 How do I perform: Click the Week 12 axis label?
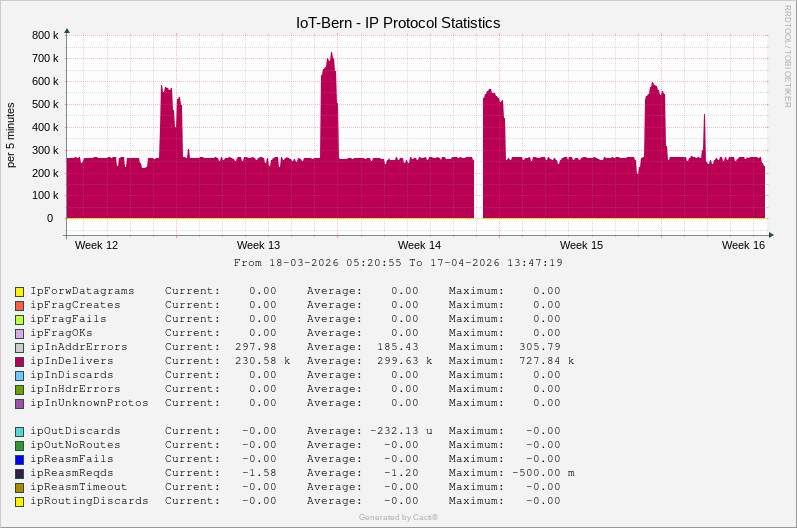[96, 245]
